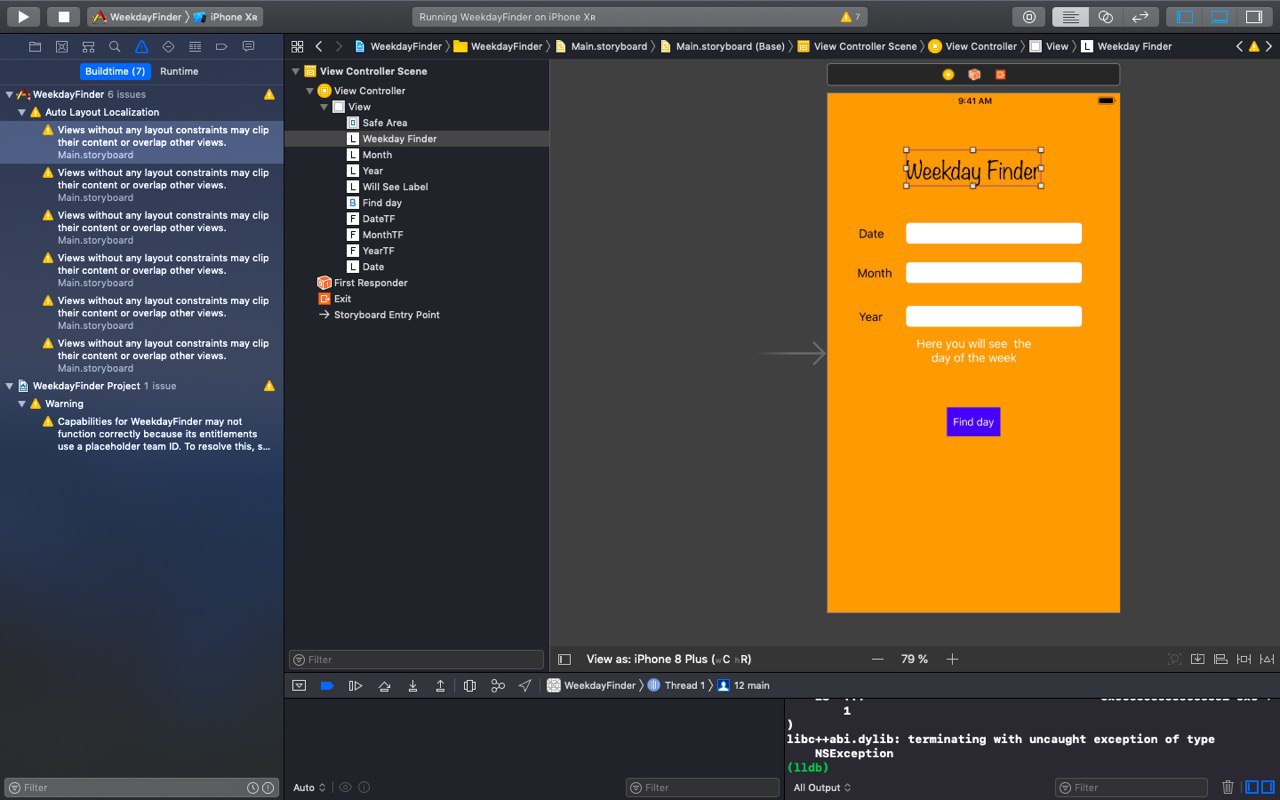
Task: Collapse Auto Layout Localization group
Action: pyautogui.click(x=22, y=112)
